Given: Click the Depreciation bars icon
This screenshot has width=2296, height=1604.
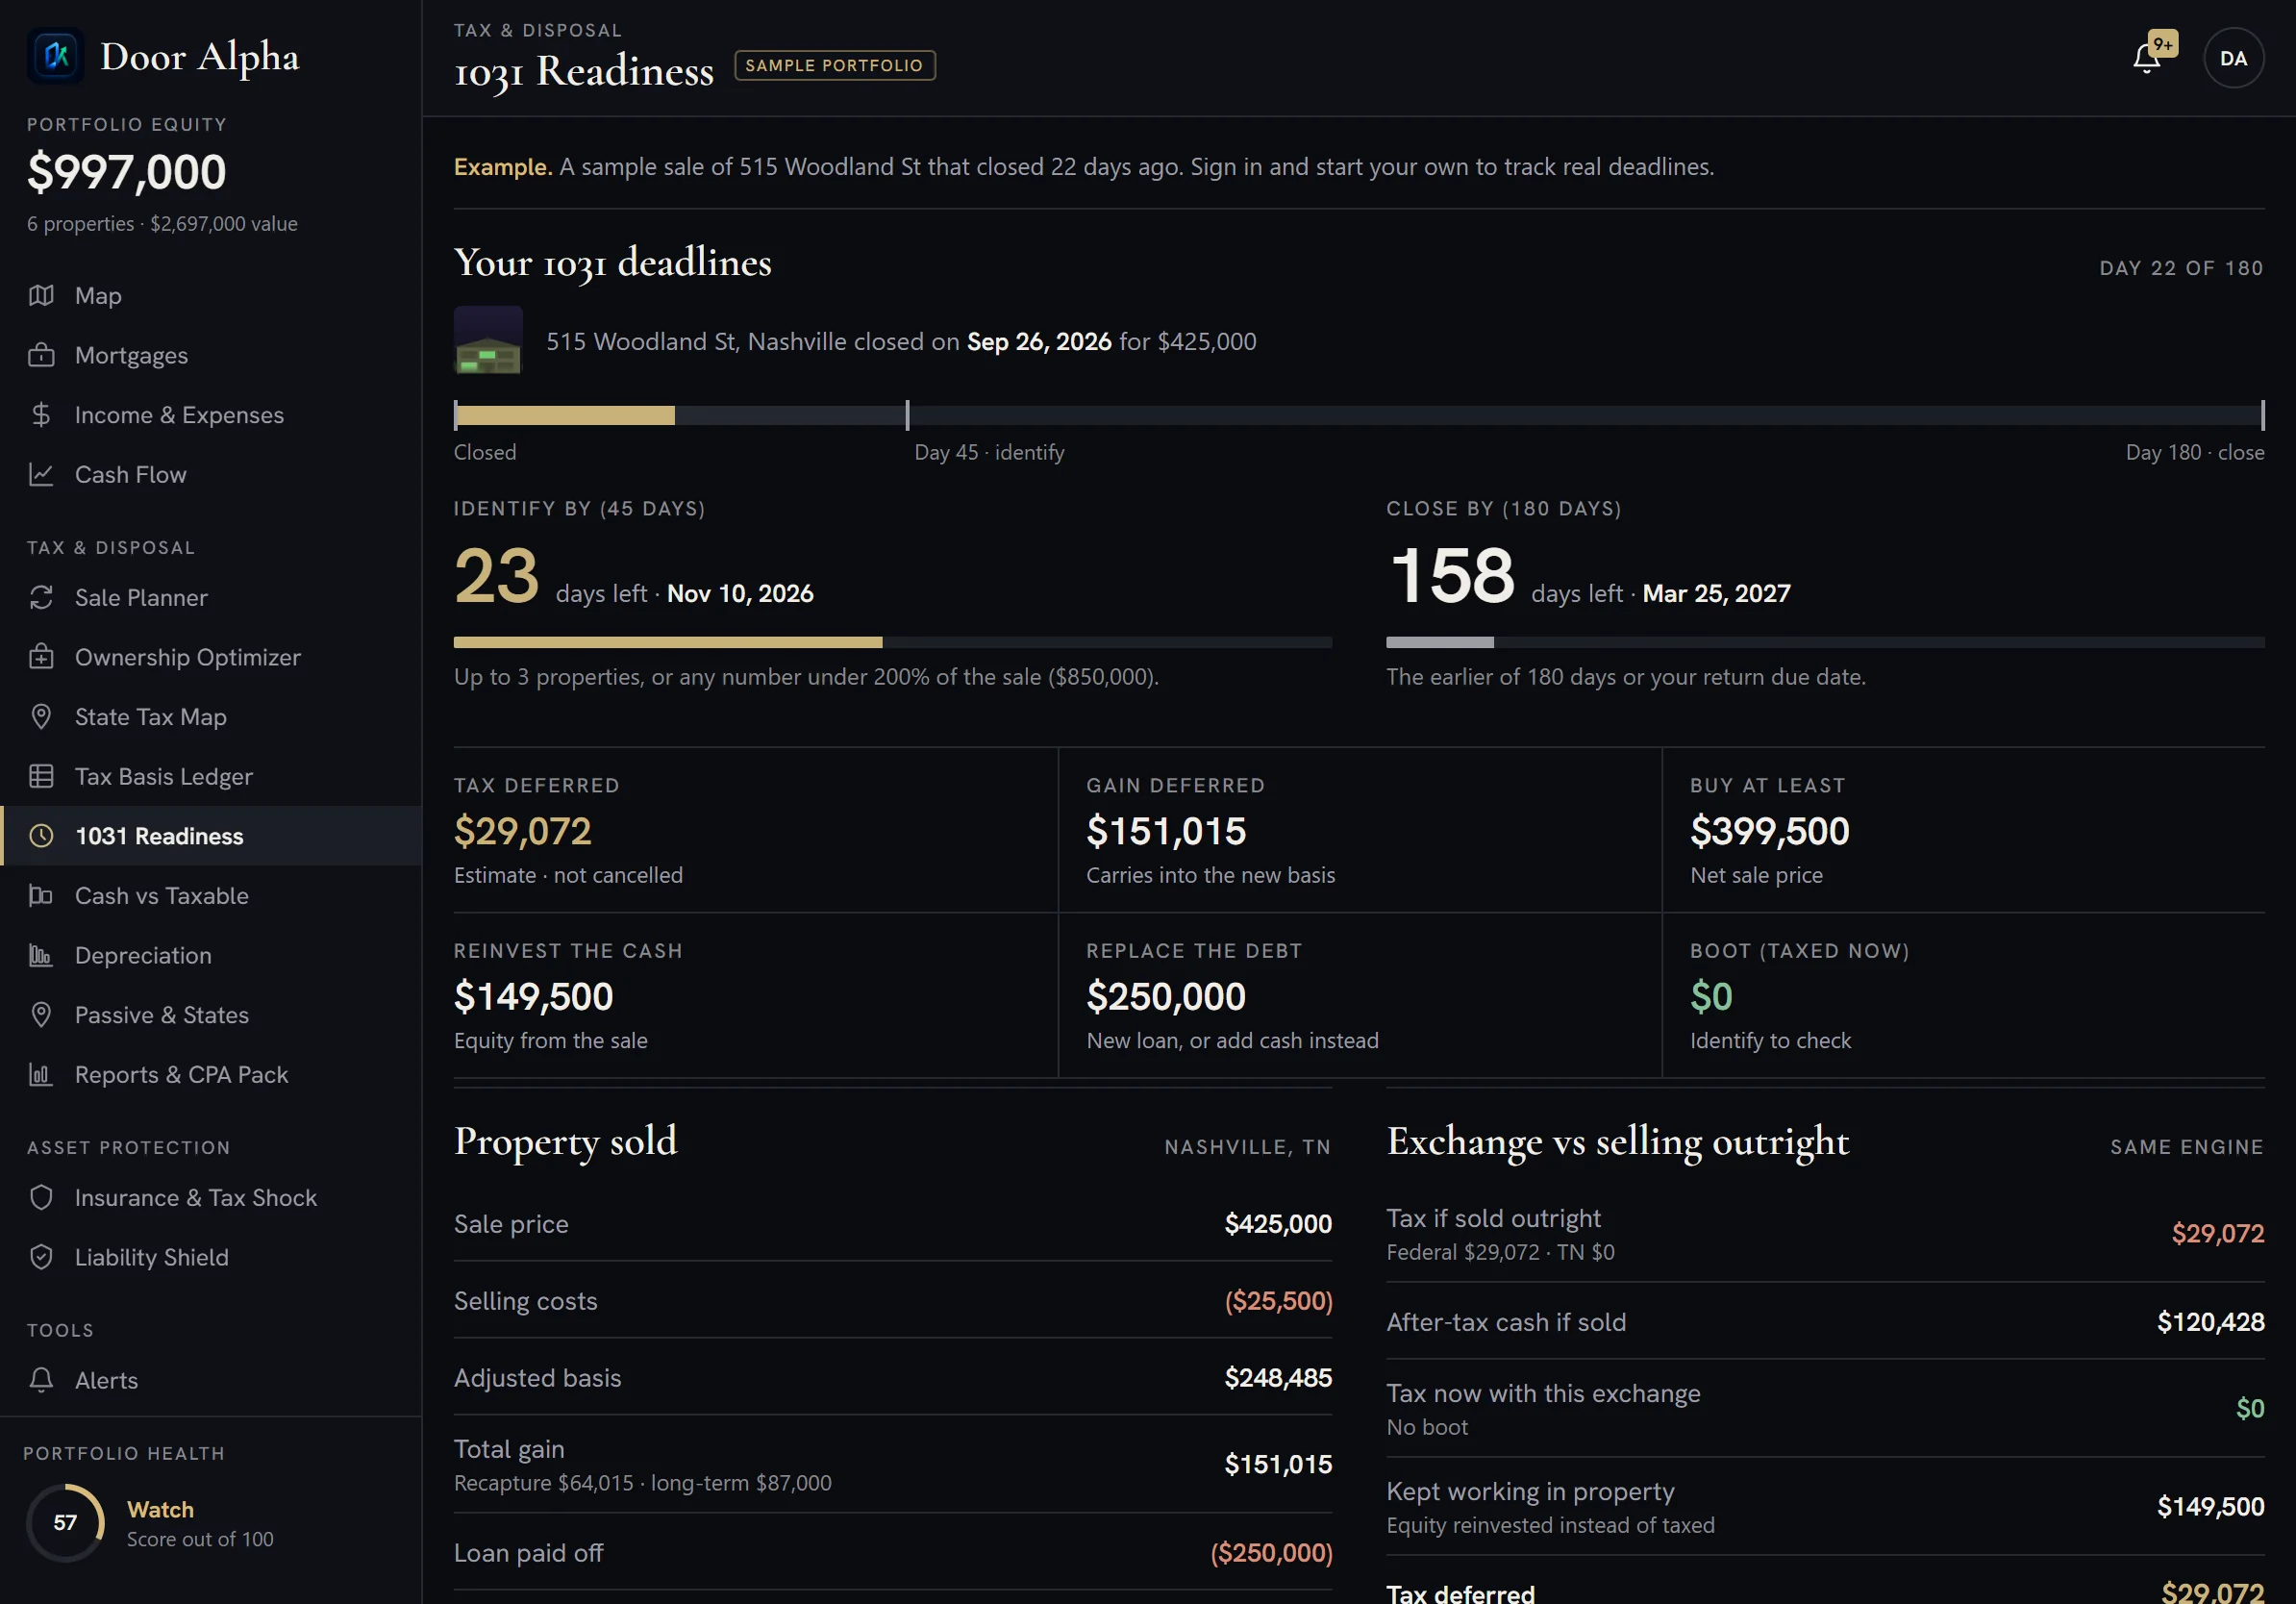Looking at the screenshot, I should (41, 956).
